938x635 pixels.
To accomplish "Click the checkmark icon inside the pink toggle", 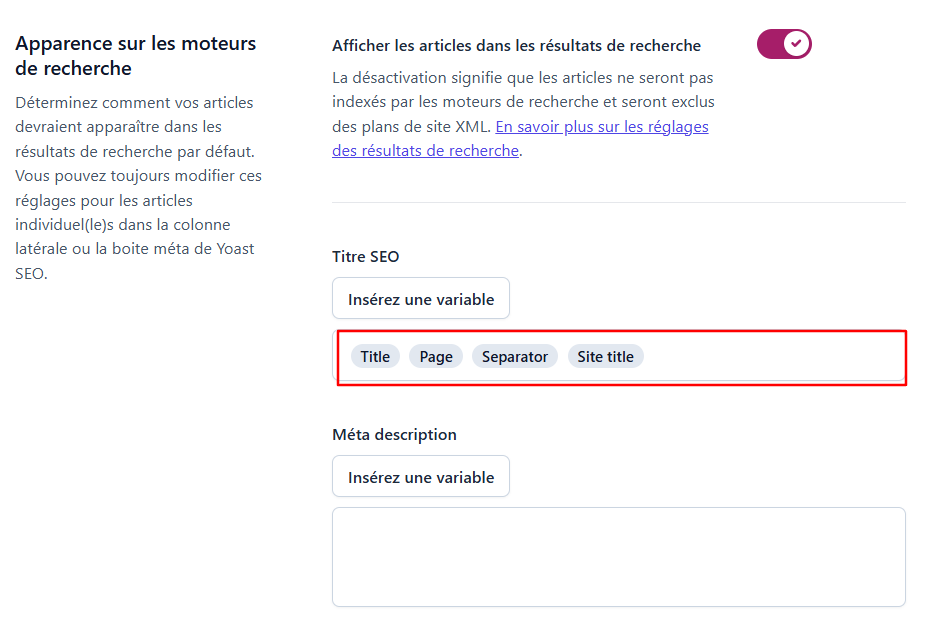I will [795, 44].
